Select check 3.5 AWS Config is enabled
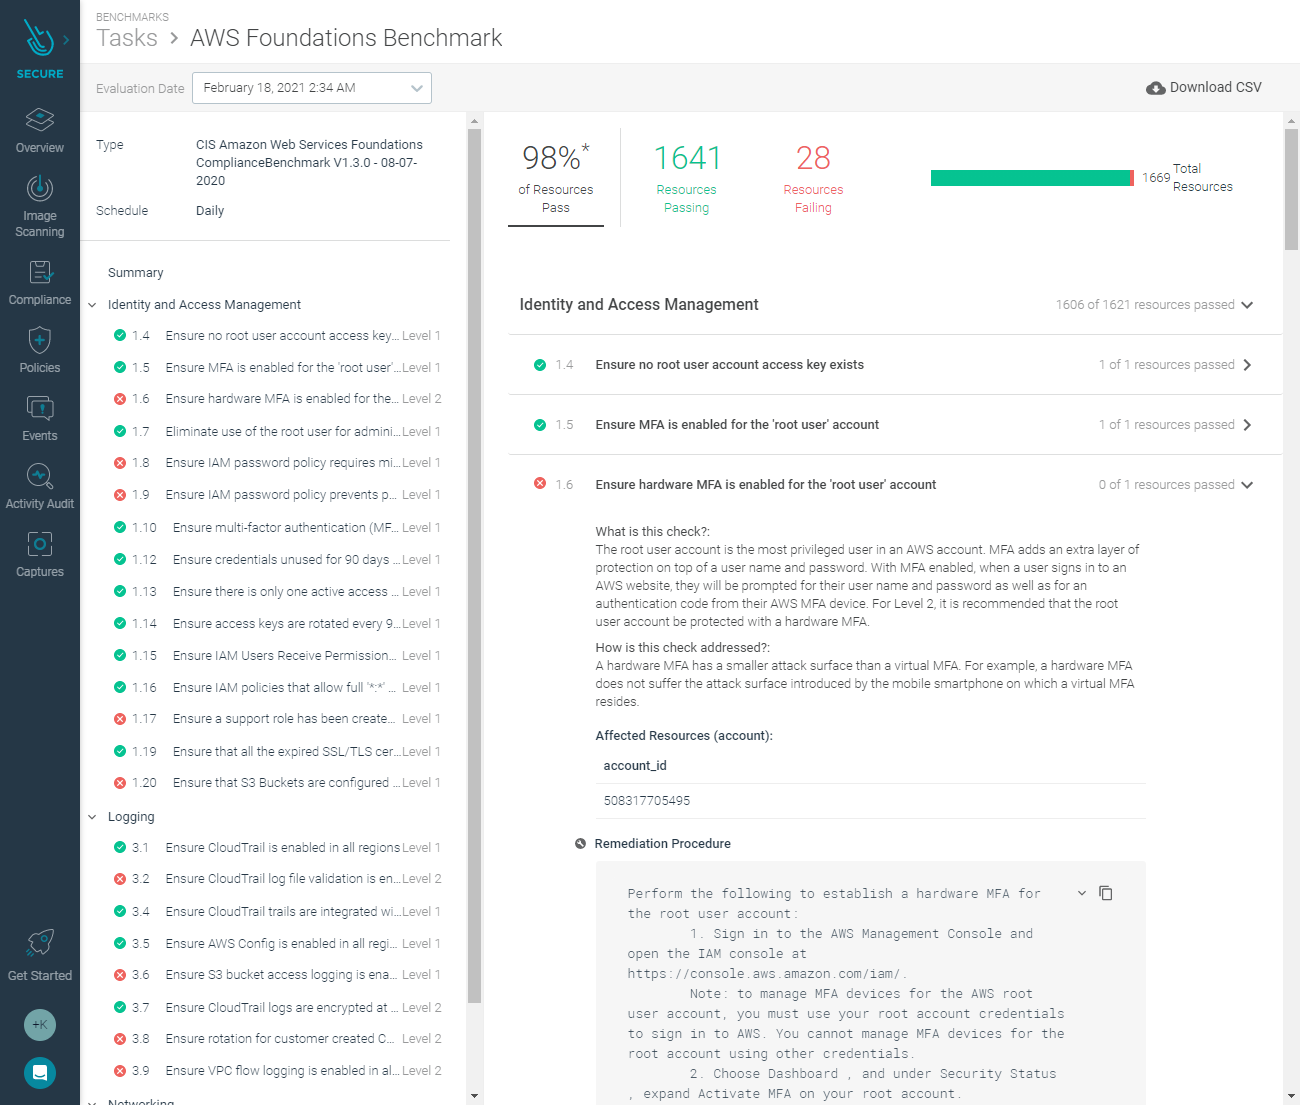1300x1105 pixels. coord(277,943)
